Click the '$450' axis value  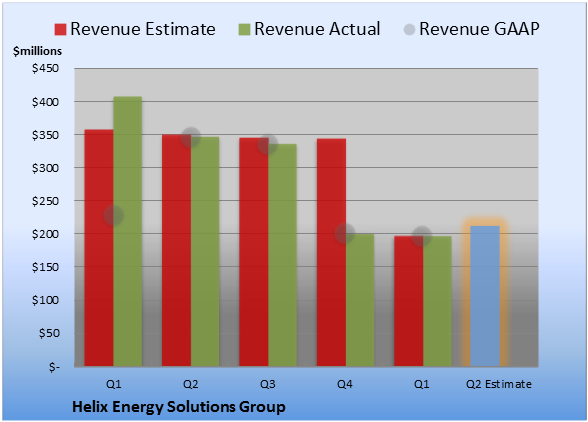tap(45, 68)
